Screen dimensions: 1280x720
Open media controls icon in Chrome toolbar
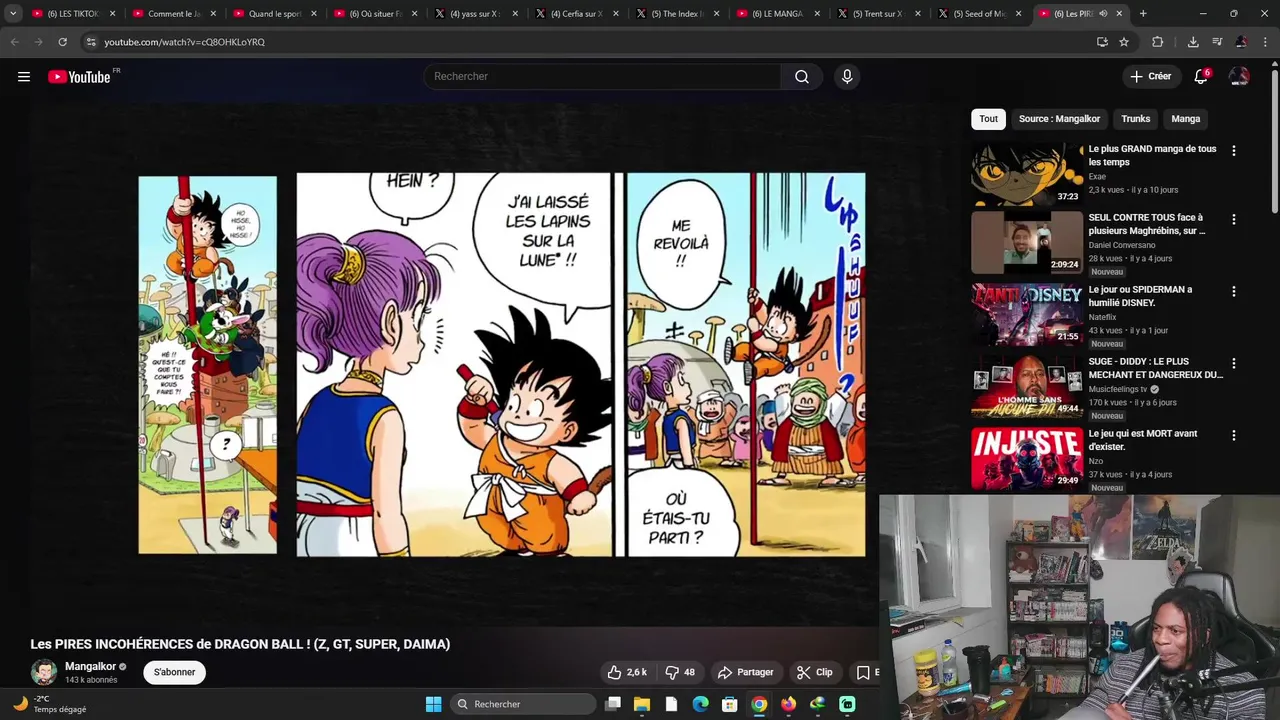(x=1217, y=42)
